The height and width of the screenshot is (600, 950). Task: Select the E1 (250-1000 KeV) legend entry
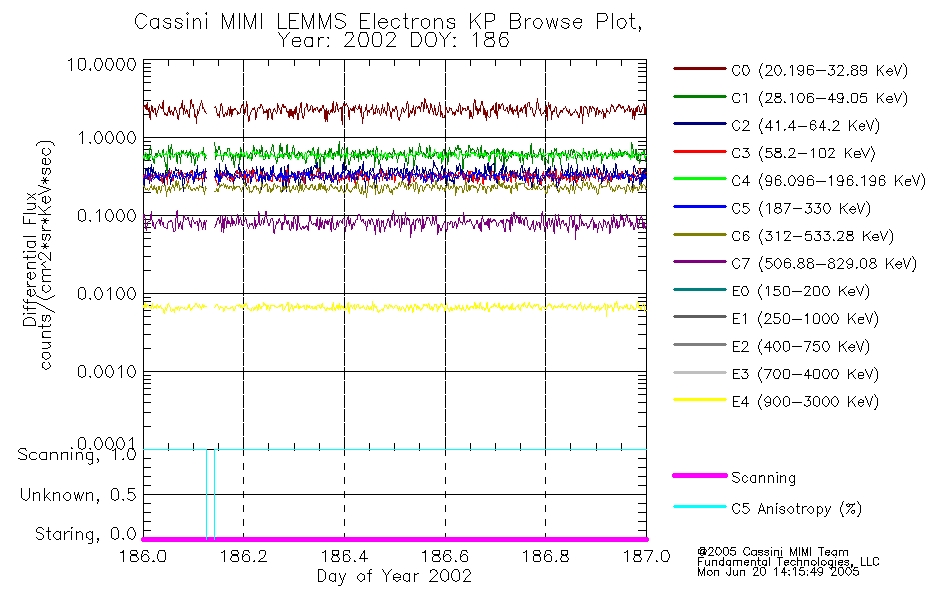tap(776, 318)
